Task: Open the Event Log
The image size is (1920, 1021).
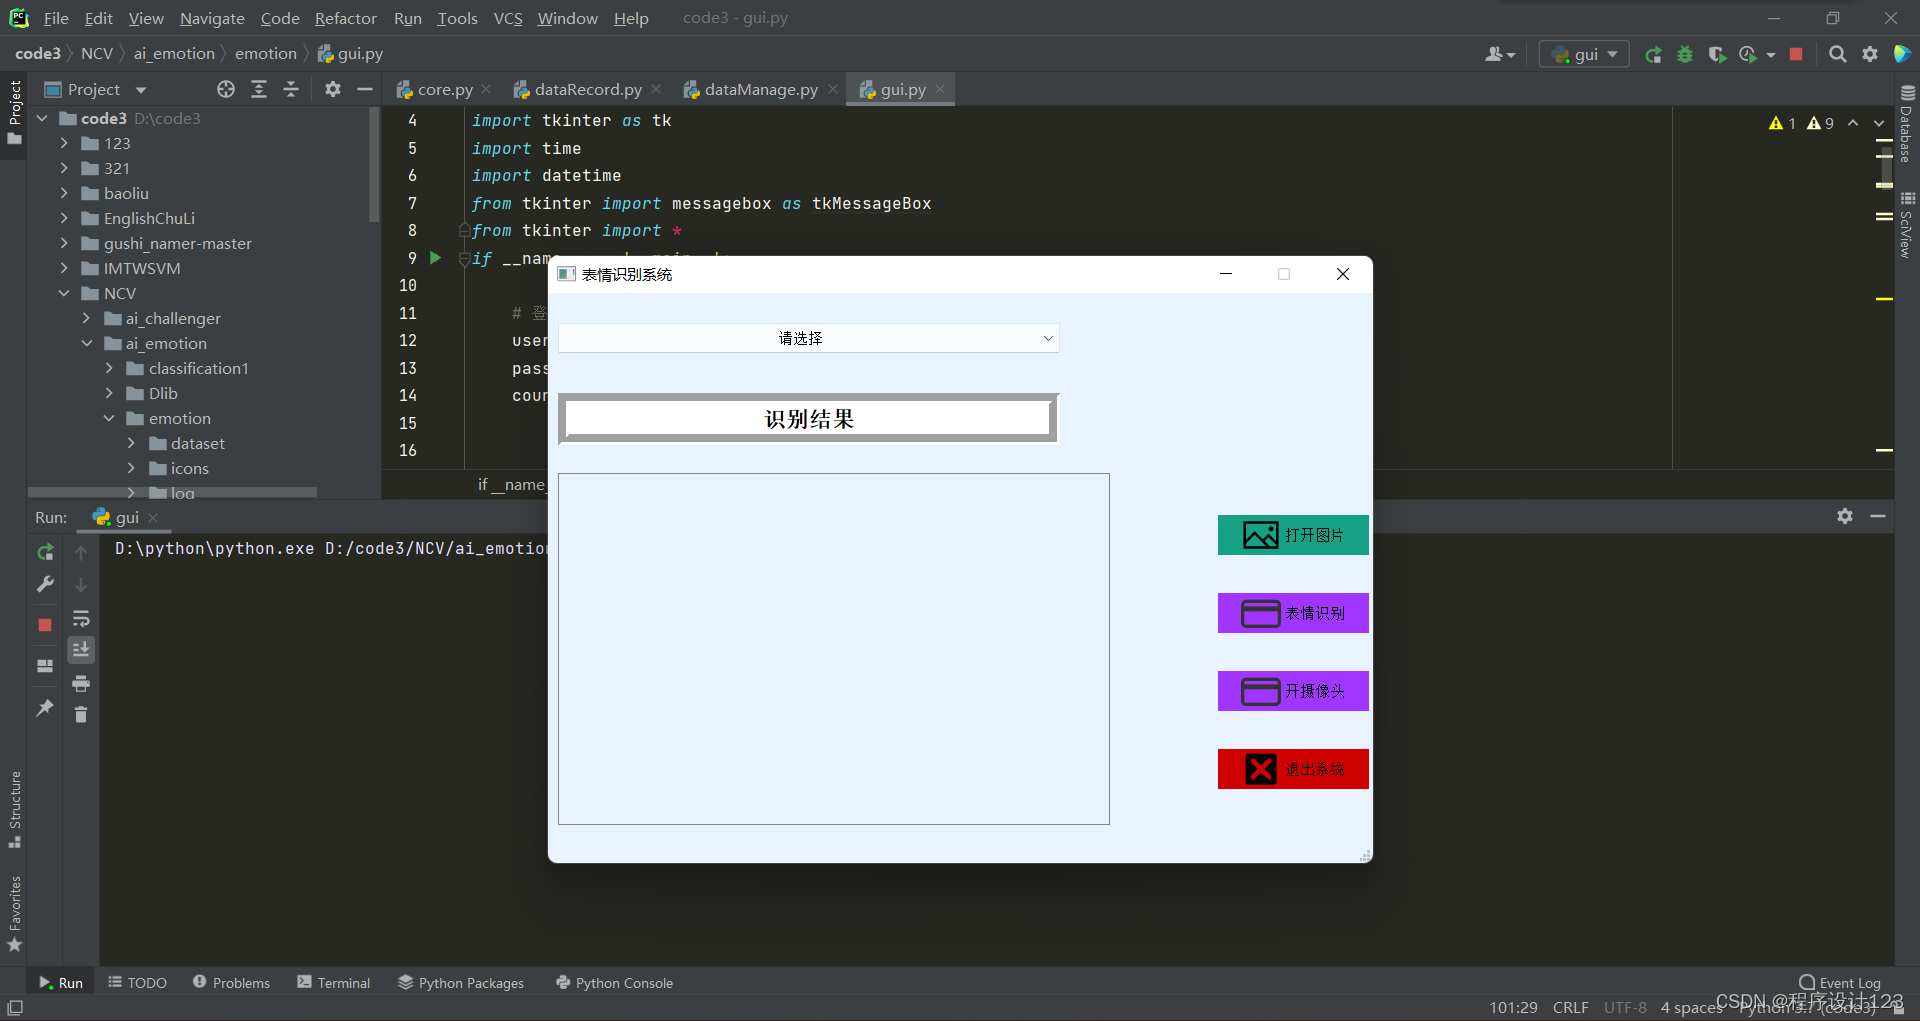Action: pyautogui.click(x=1840, y=983)
